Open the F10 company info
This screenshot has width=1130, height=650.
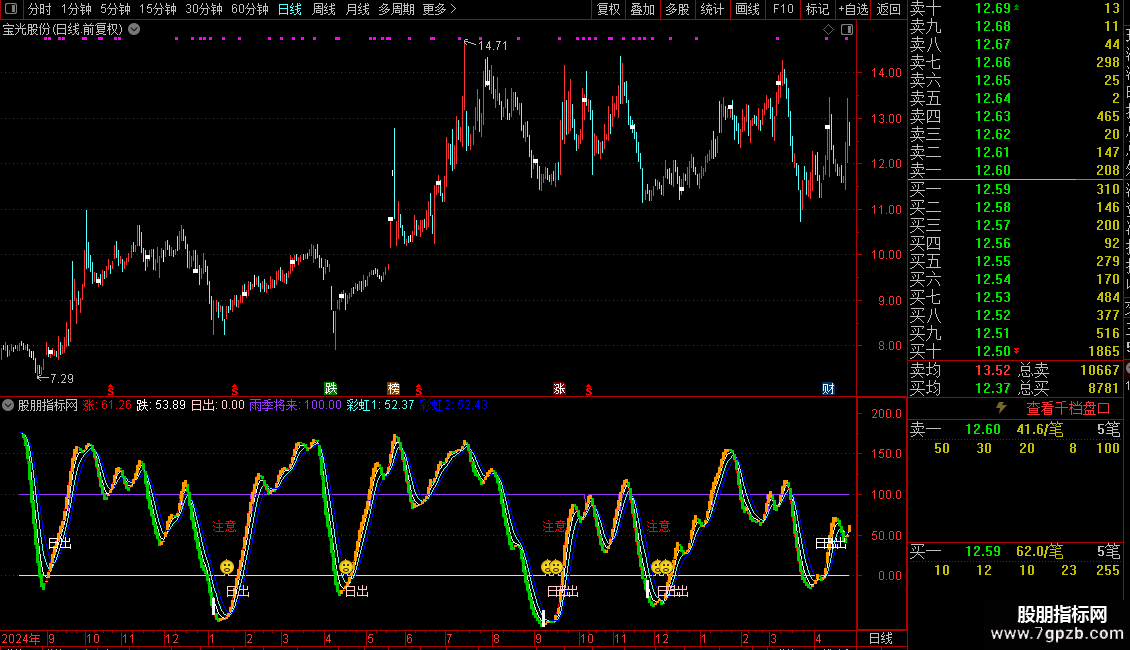click(x=783, y=9)
